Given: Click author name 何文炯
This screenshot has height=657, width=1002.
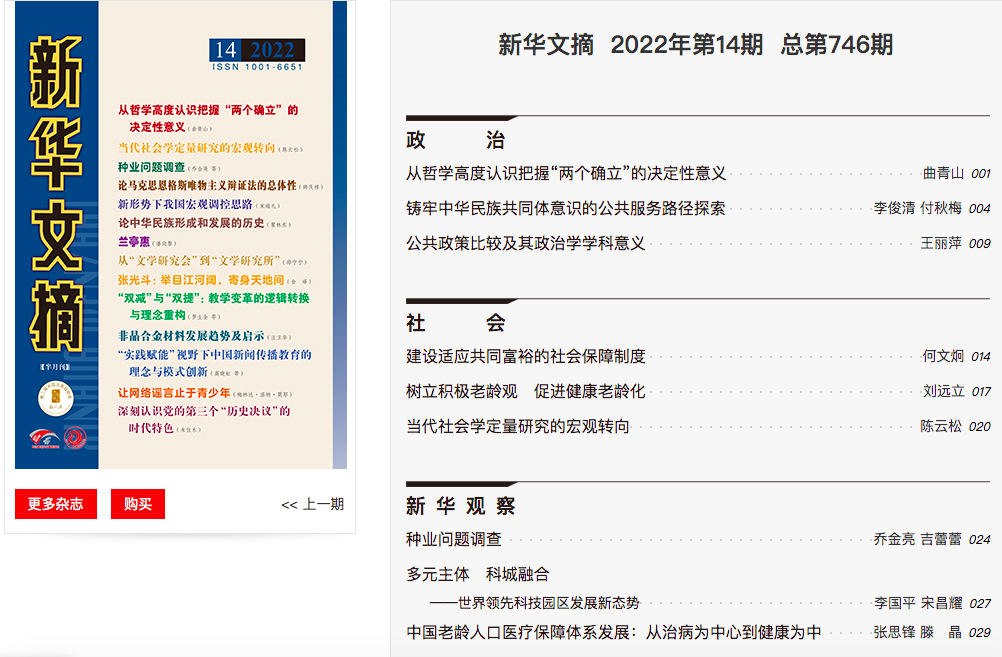Looking at the screenshot, I should (x=943, y=357).
